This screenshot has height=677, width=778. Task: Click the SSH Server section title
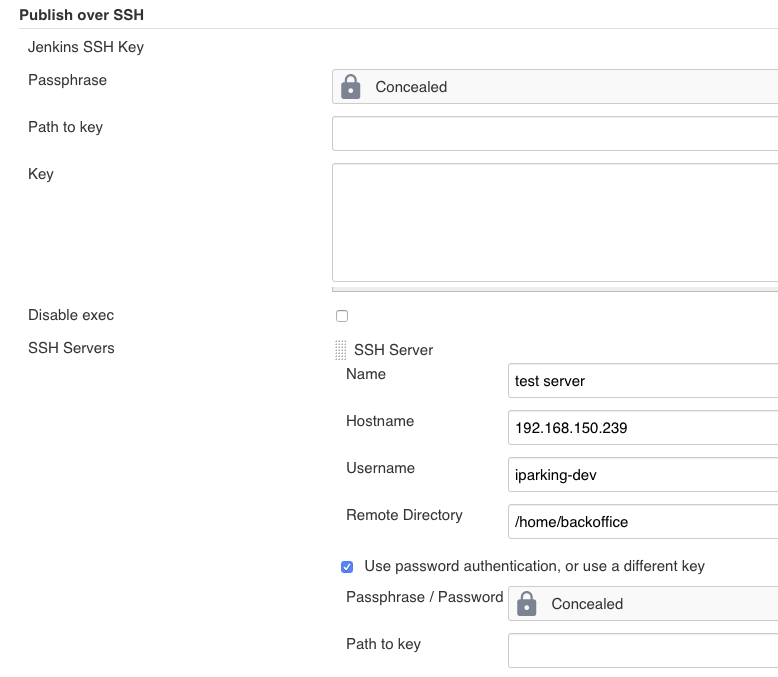(393, 350)
